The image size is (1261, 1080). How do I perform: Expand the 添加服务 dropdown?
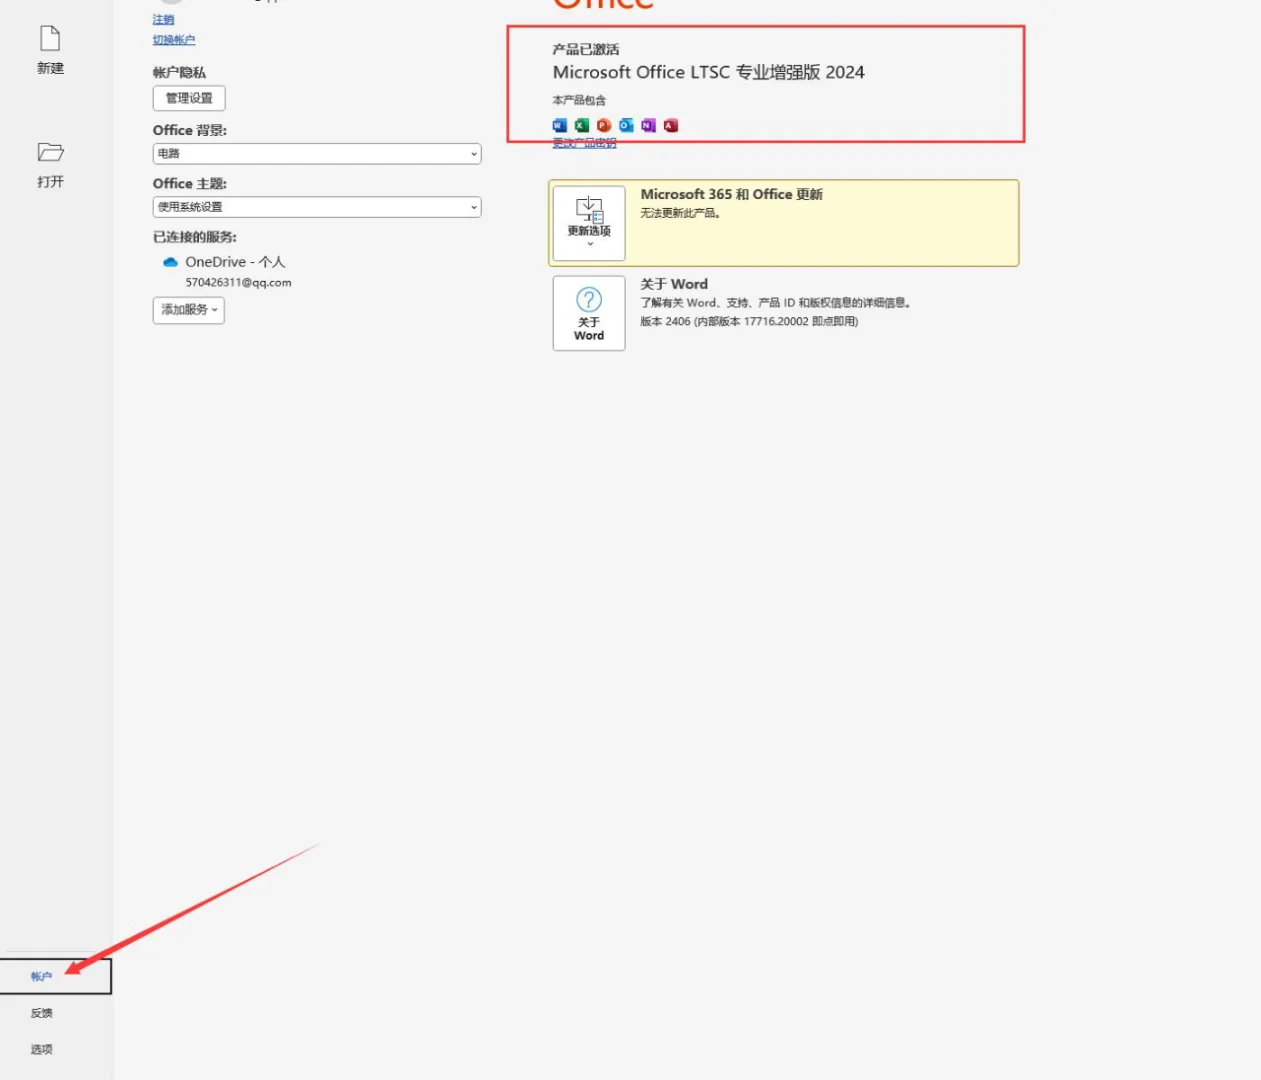(188, 310)
